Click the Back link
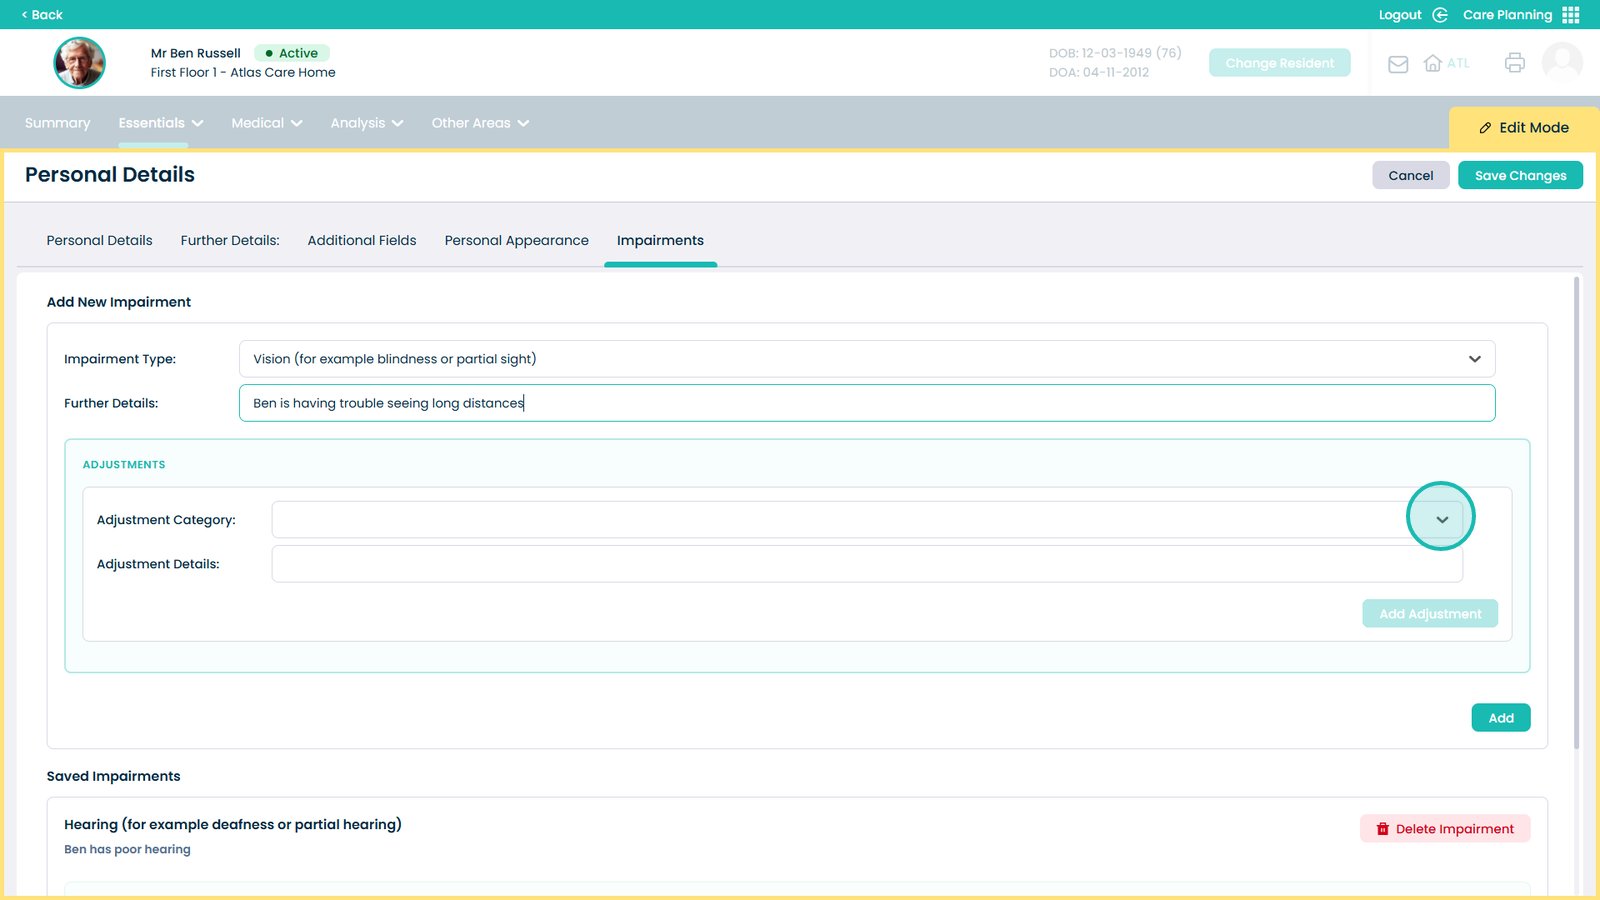Screen dimensions: 1600x900 point(42,15)
